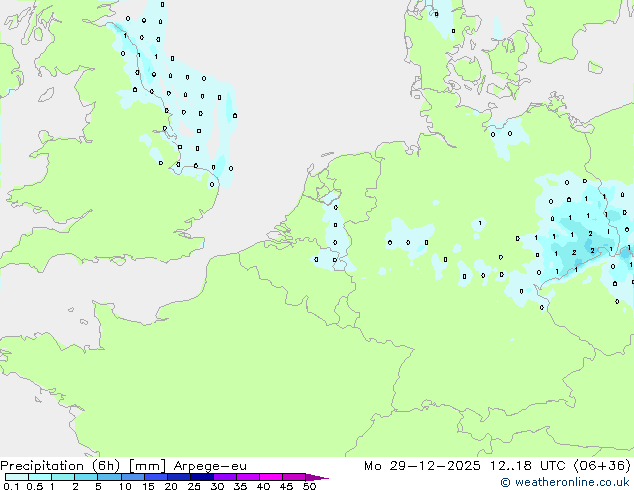
Task: Click the "20" legend value label
Action: click(x=171, y=486)
